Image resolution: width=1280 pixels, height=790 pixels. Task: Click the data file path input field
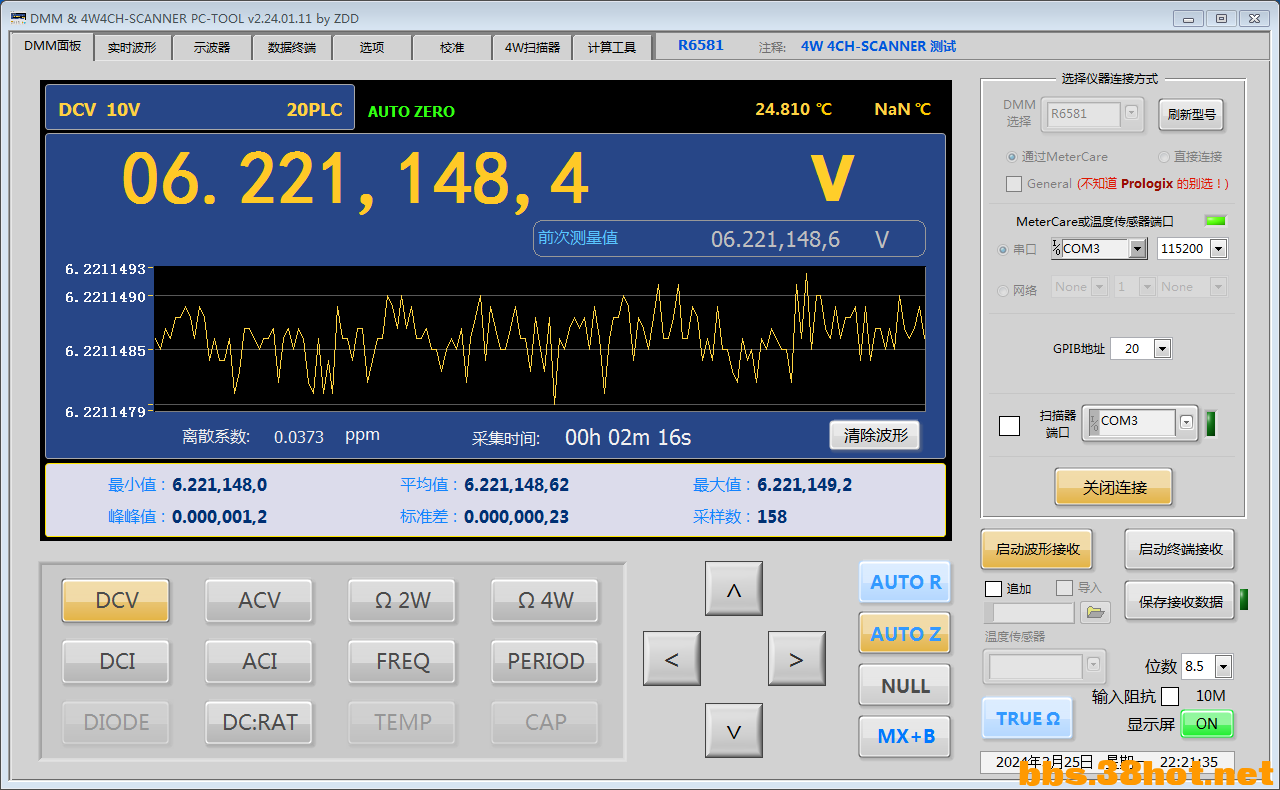pyautogui.click(x=1029, y=612)
